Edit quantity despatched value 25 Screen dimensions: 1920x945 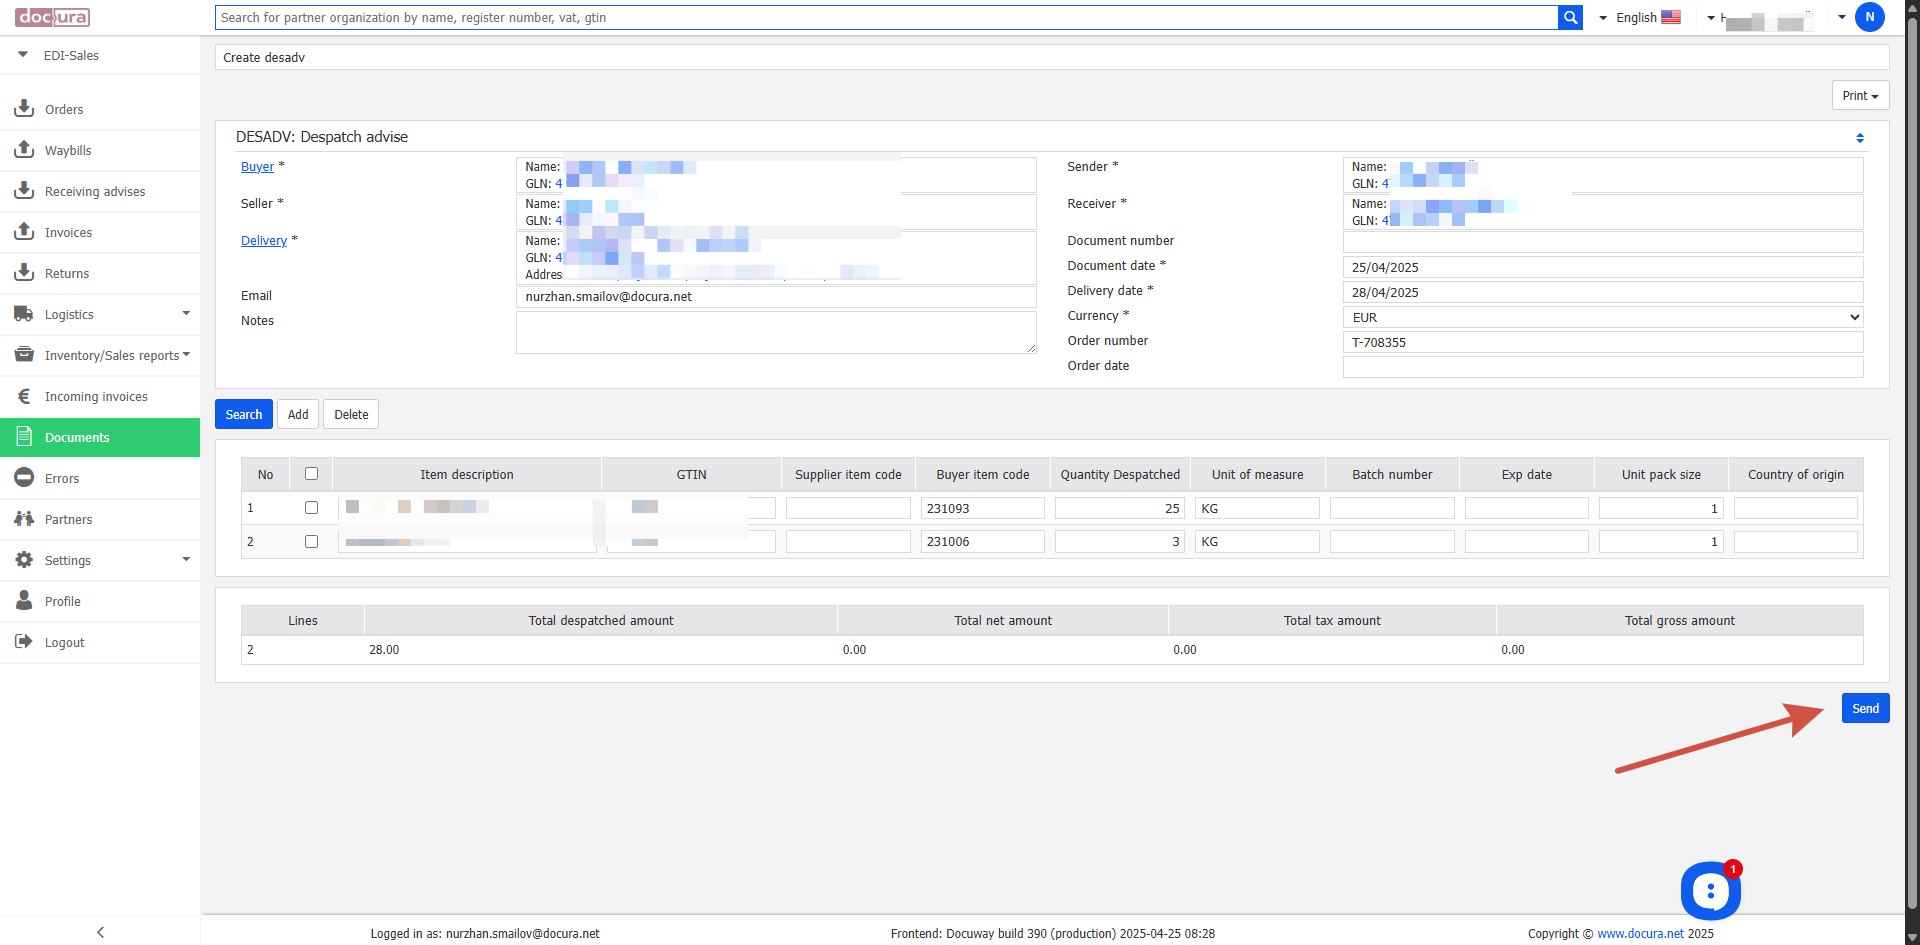[1120, 508]
